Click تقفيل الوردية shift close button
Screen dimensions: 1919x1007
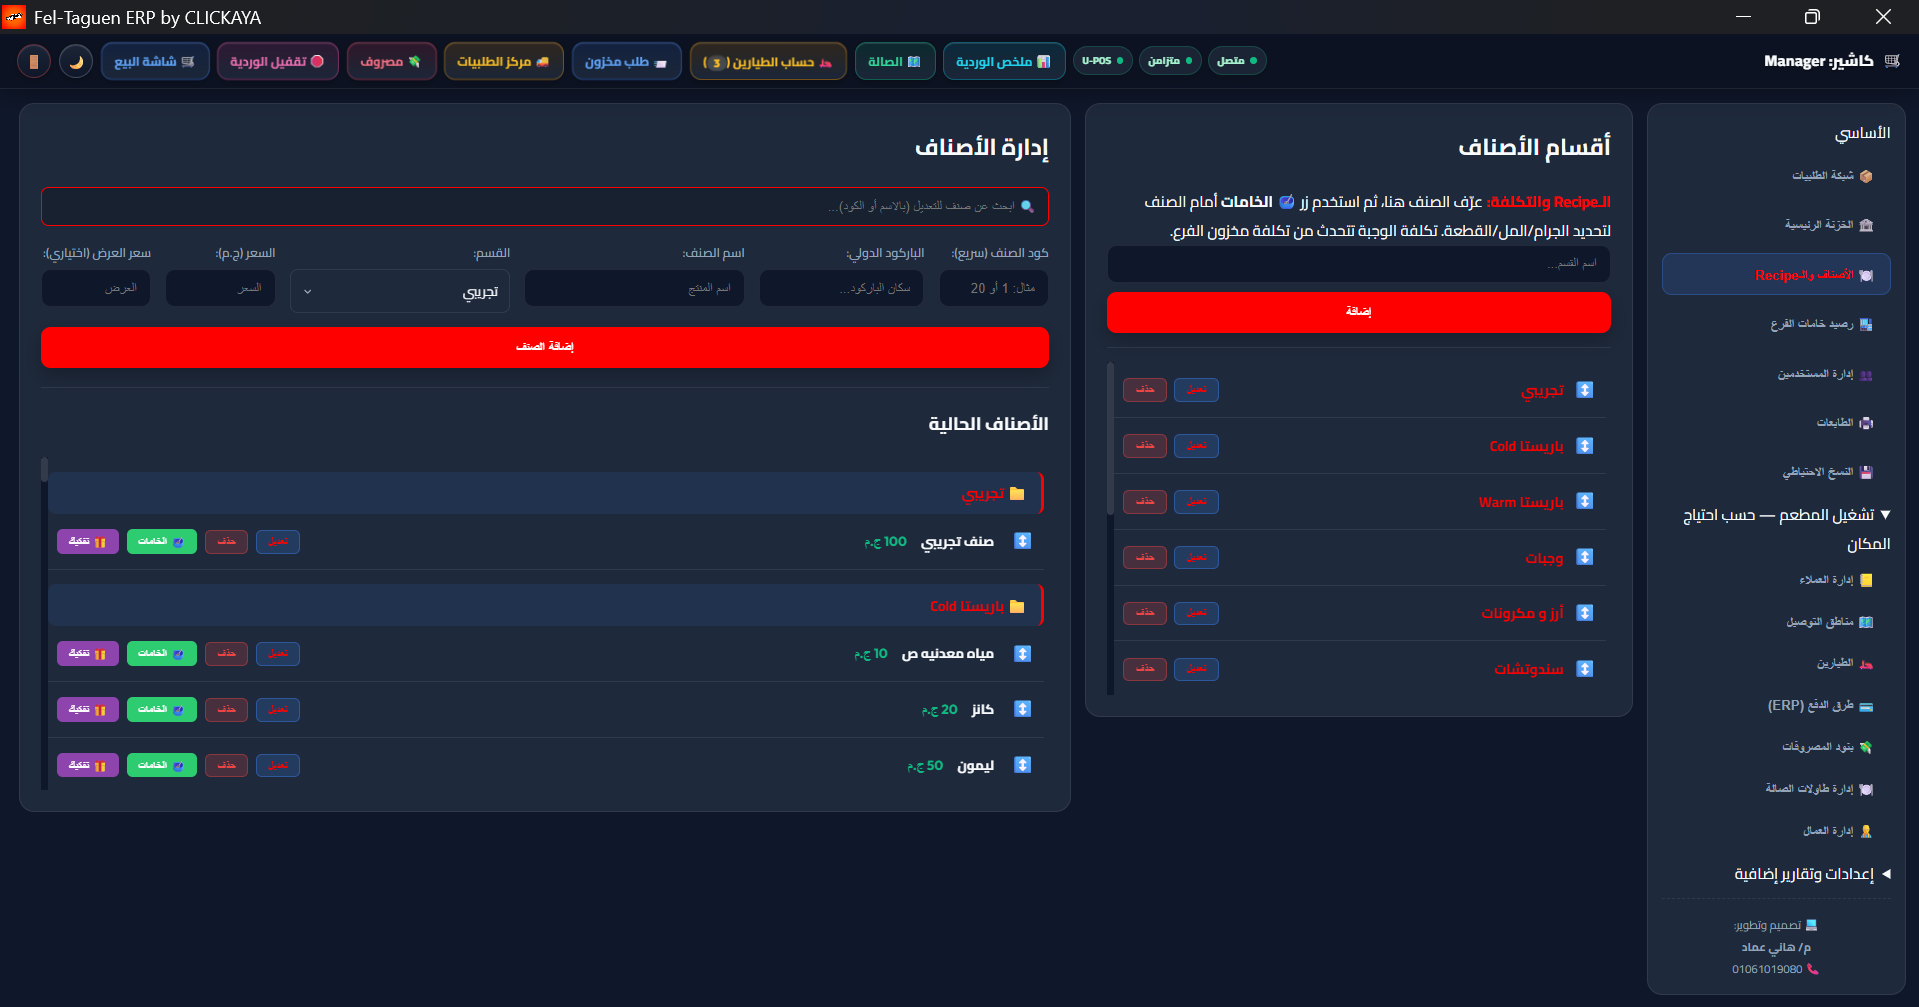point(277,61)
